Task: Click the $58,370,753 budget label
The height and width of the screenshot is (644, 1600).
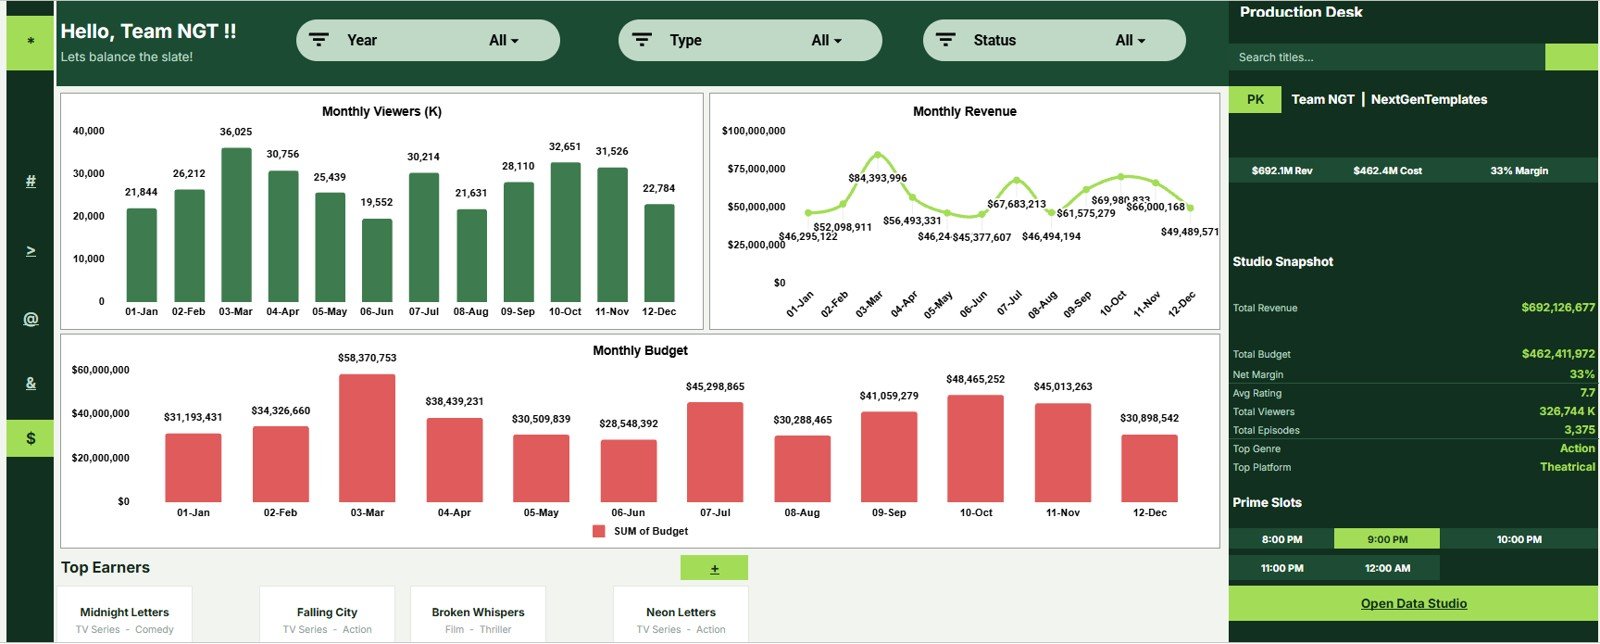Action: (x=367, y=358)
